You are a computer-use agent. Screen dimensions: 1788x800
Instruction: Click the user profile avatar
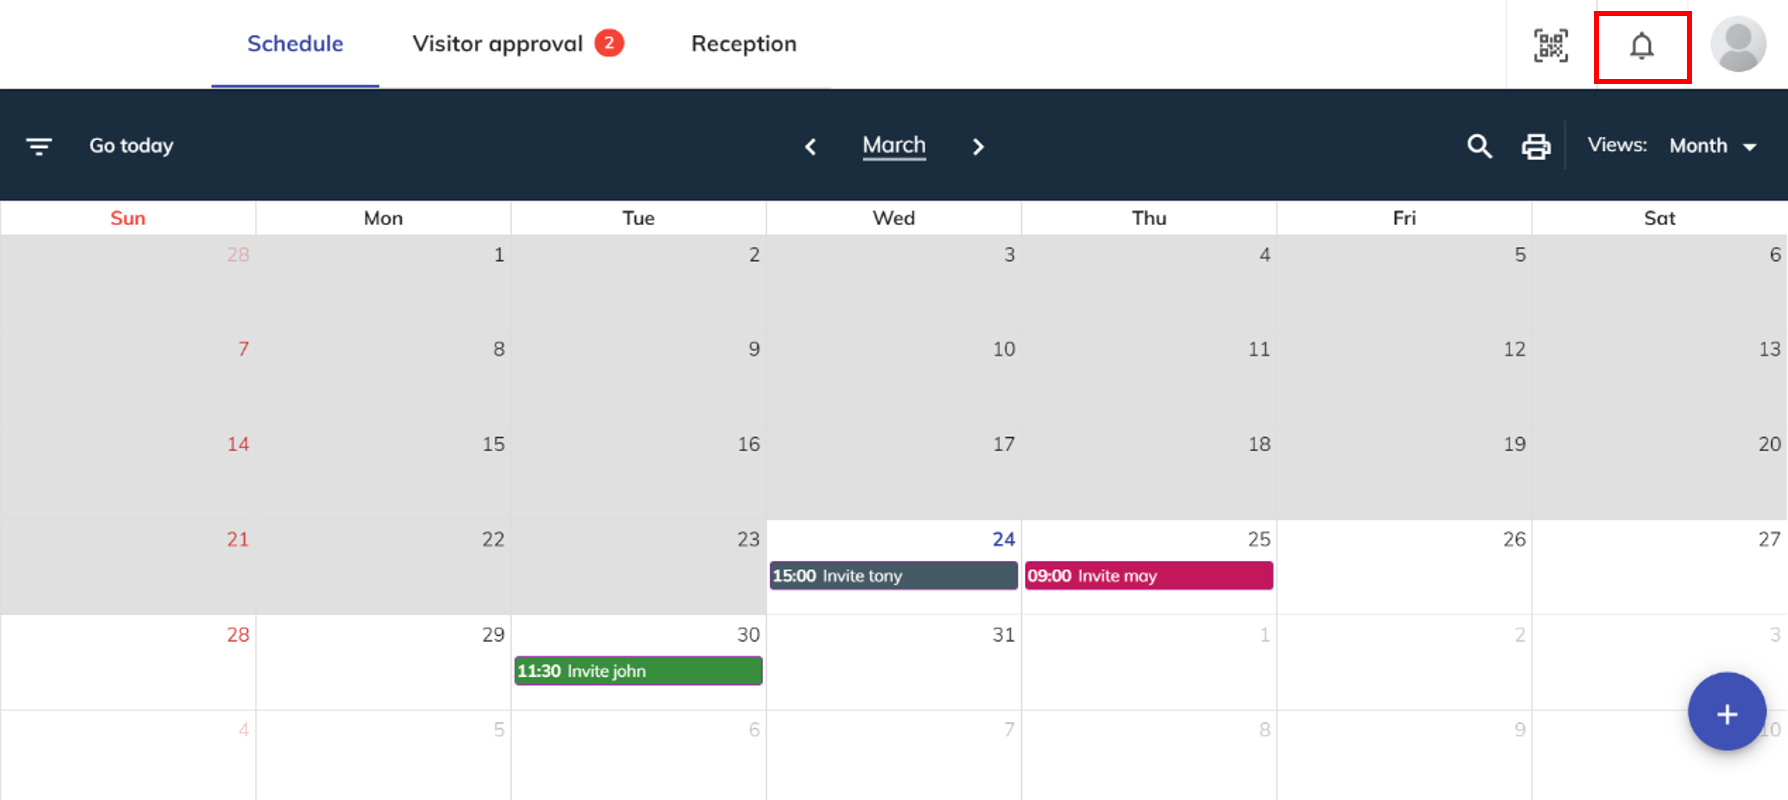1738,45
